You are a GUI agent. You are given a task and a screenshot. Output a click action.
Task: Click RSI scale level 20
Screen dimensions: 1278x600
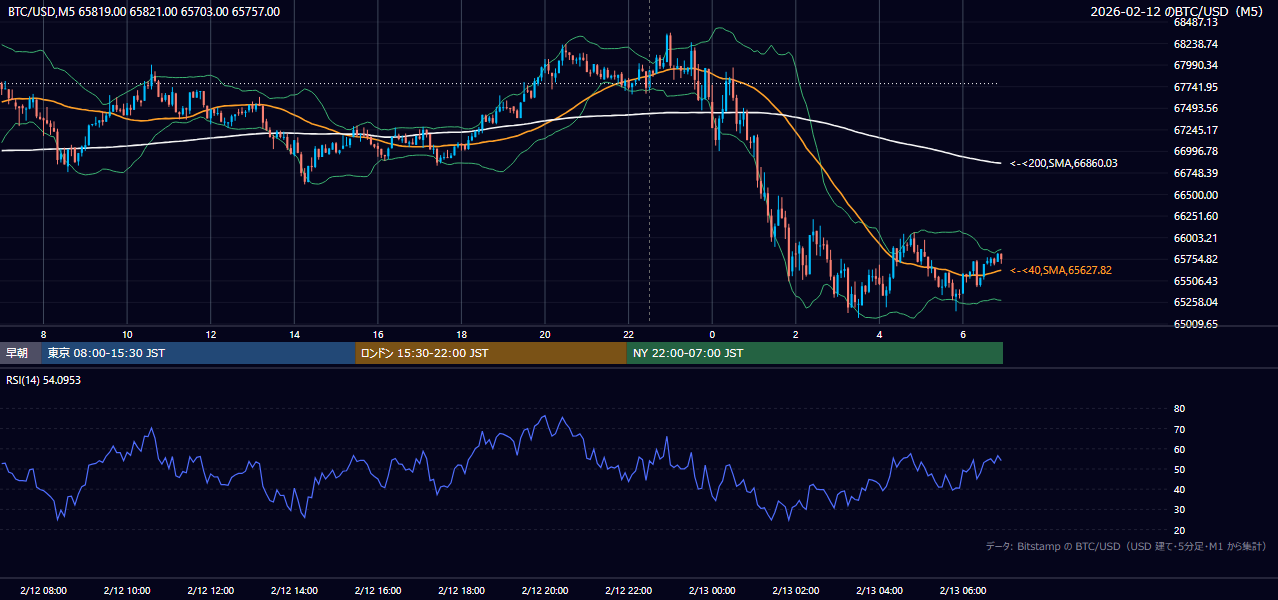pyautogui.click(x=1179, y=530)
